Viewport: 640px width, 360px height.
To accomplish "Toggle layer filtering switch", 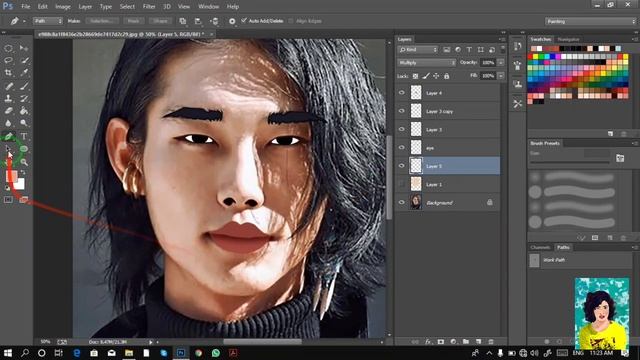I will [502, 49].
